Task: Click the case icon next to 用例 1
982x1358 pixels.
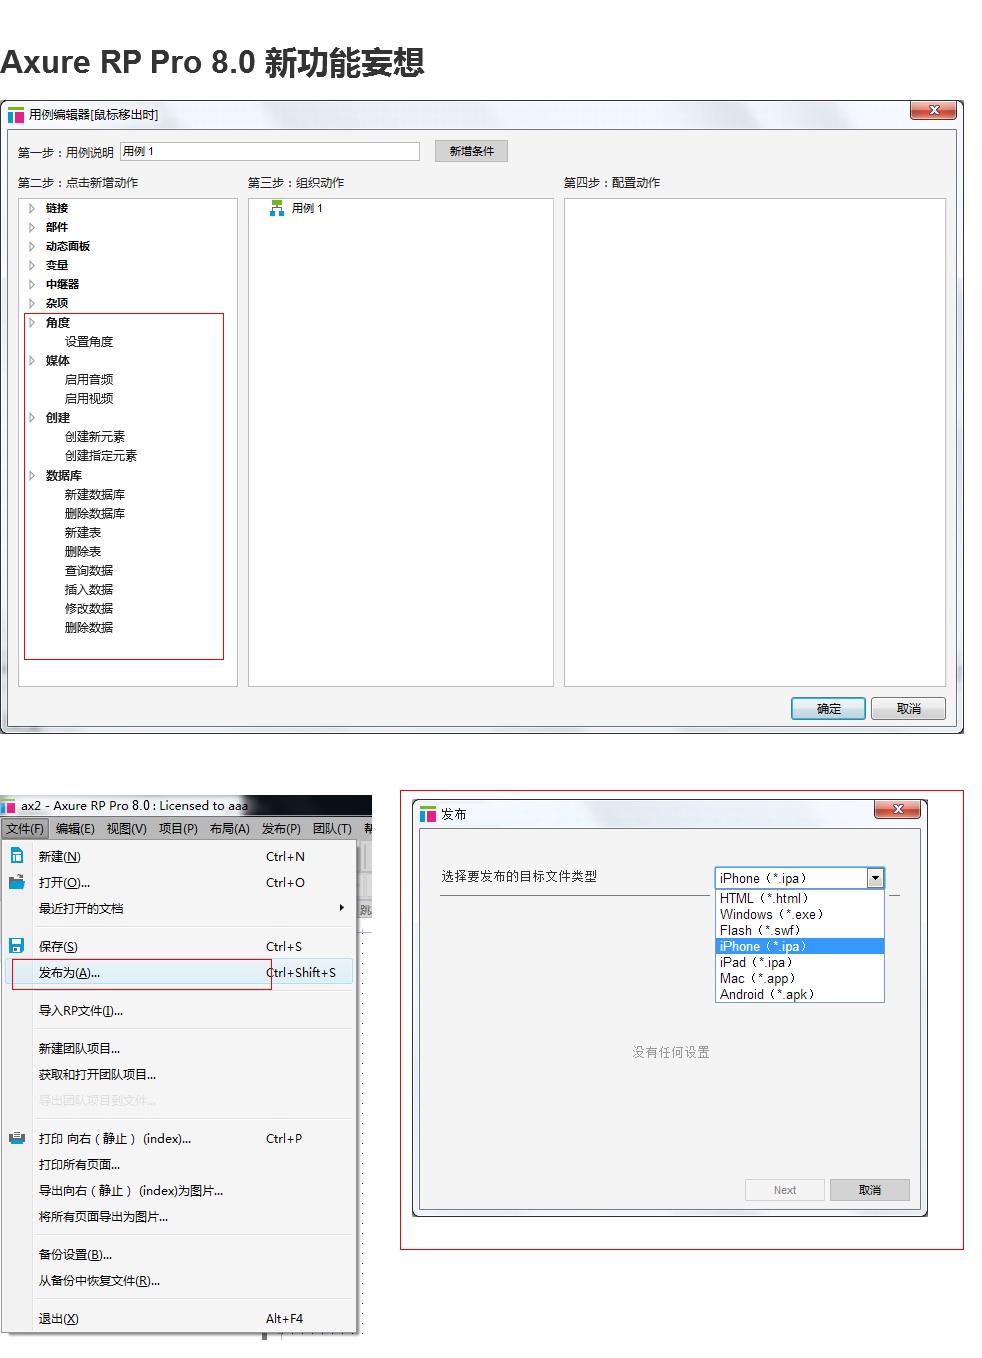Action: (x=277, y=208)
